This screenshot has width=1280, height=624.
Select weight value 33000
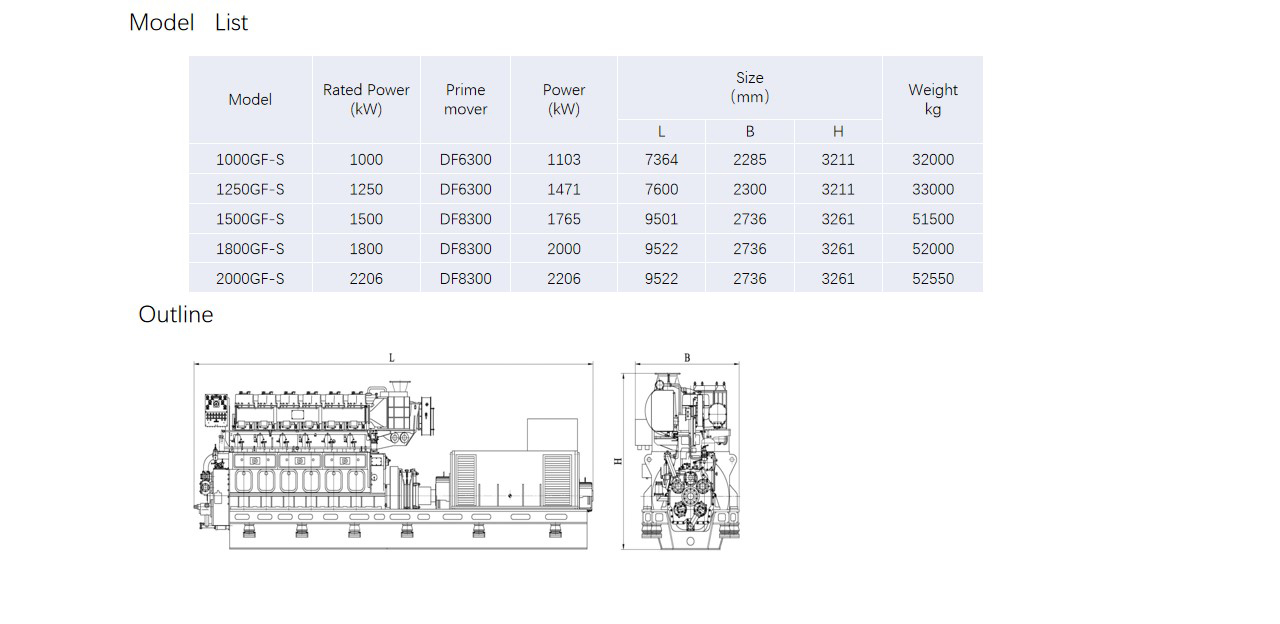click(933, 189)
